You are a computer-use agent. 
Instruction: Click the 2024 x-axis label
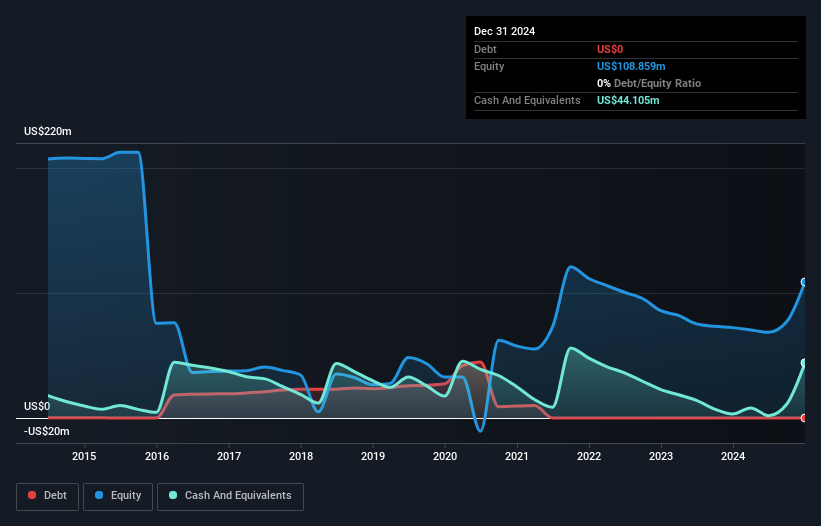pyautogui.click(x=733, y=456)
